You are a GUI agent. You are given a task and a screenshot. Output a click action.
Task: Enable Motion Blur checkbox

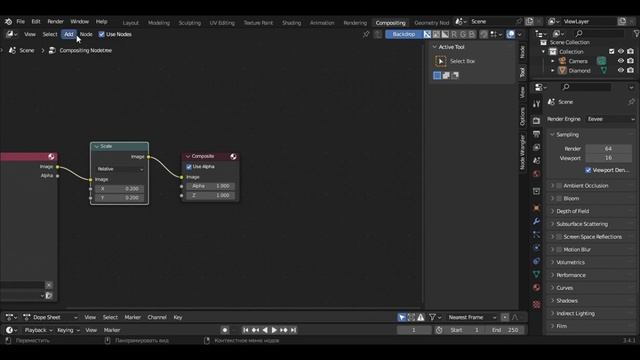[x=559, y=249]
